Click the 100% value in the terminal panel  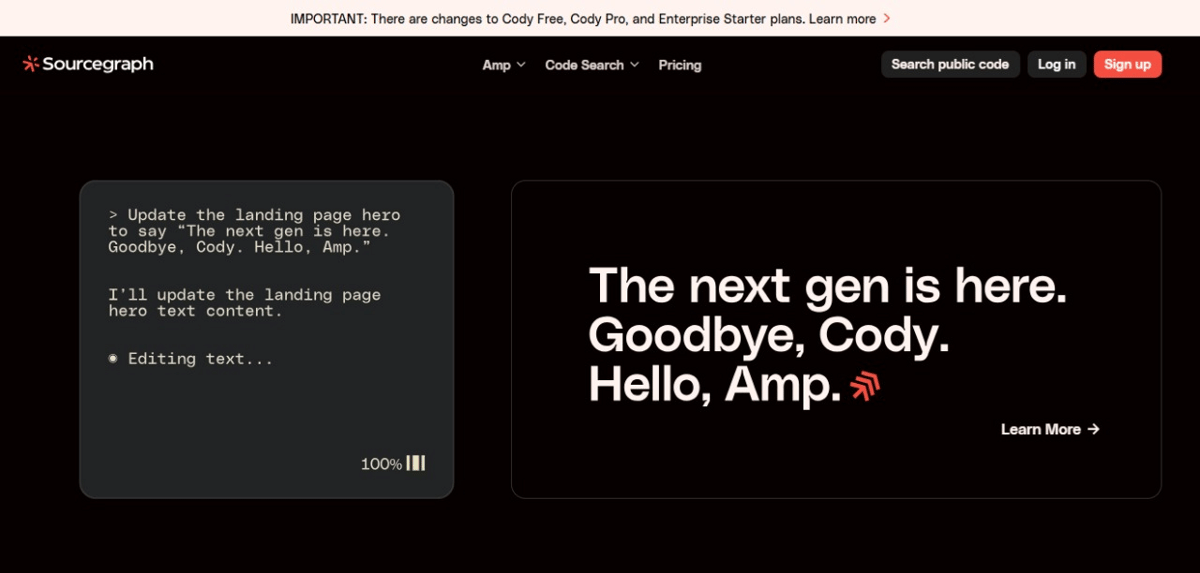tap(381, 464)
